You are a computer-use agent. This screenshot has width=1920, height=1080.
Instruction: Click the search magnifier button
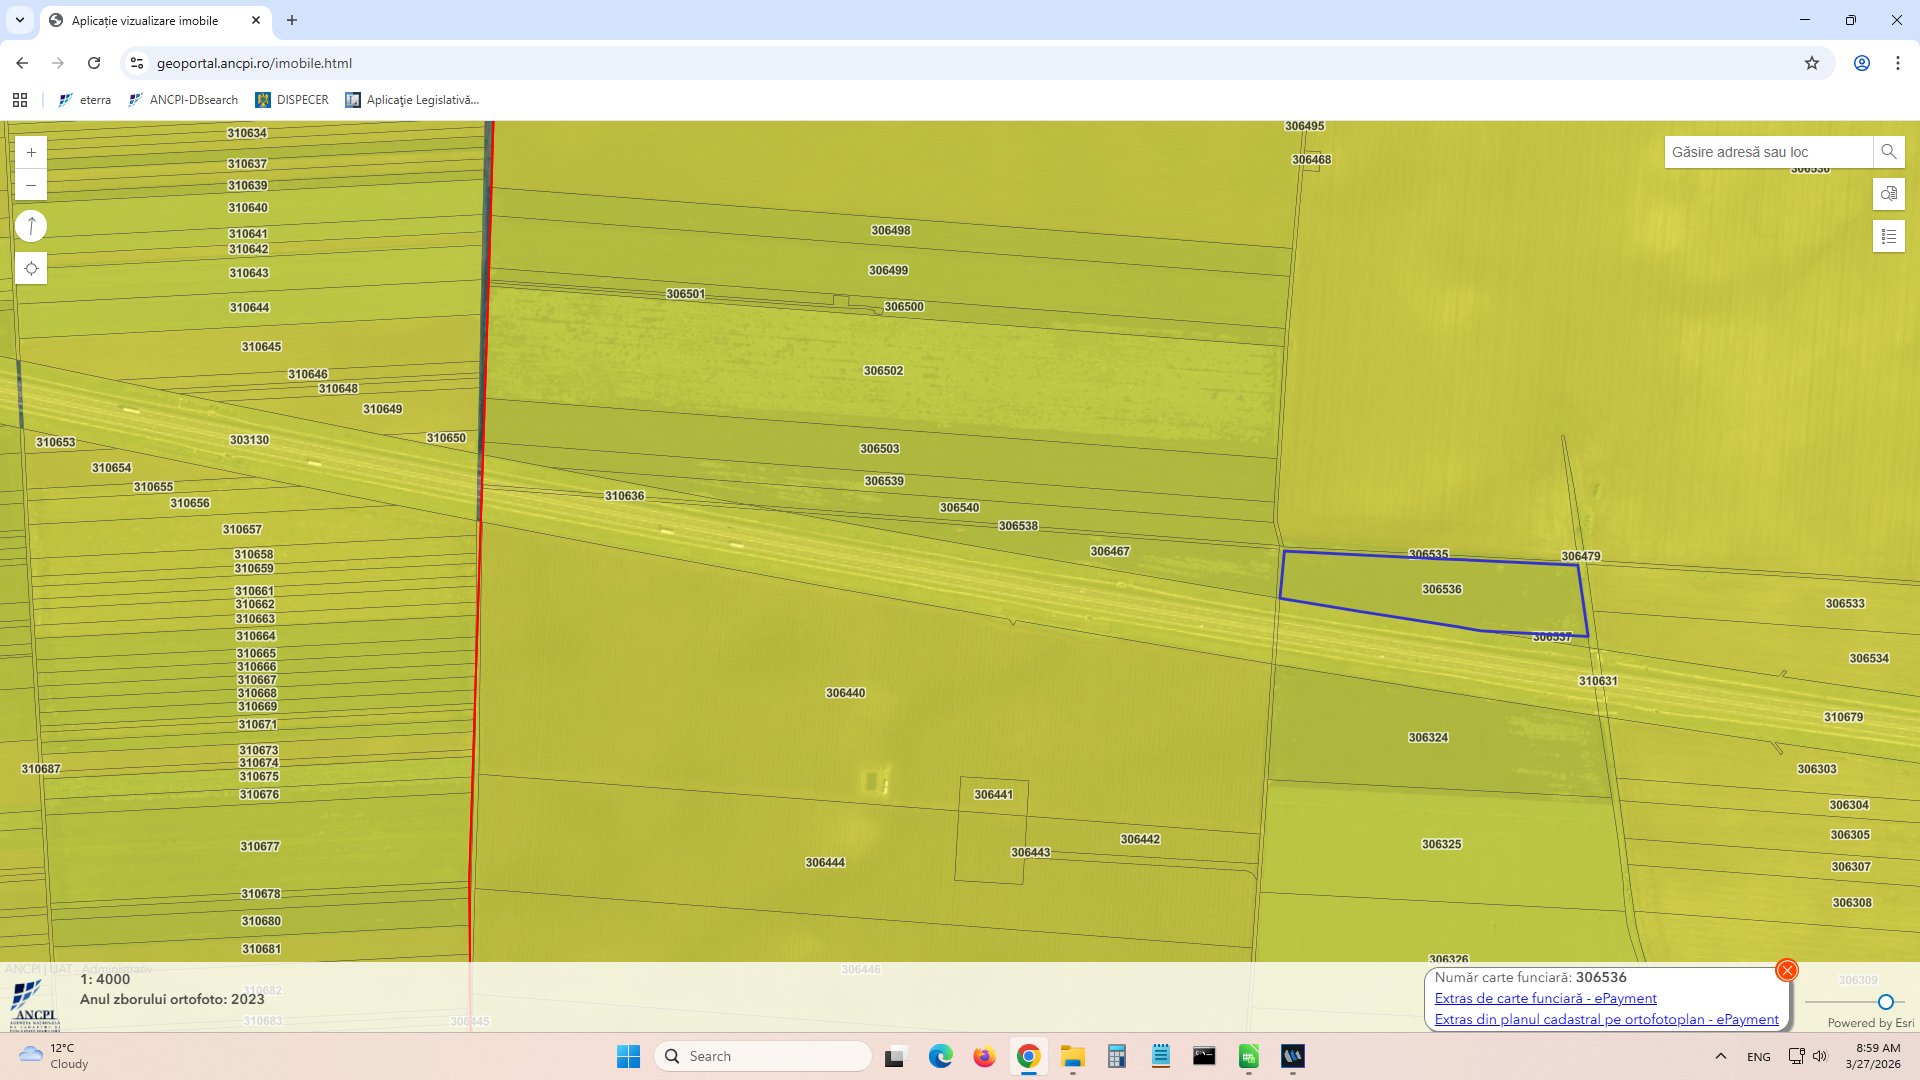pos(1888,152)
